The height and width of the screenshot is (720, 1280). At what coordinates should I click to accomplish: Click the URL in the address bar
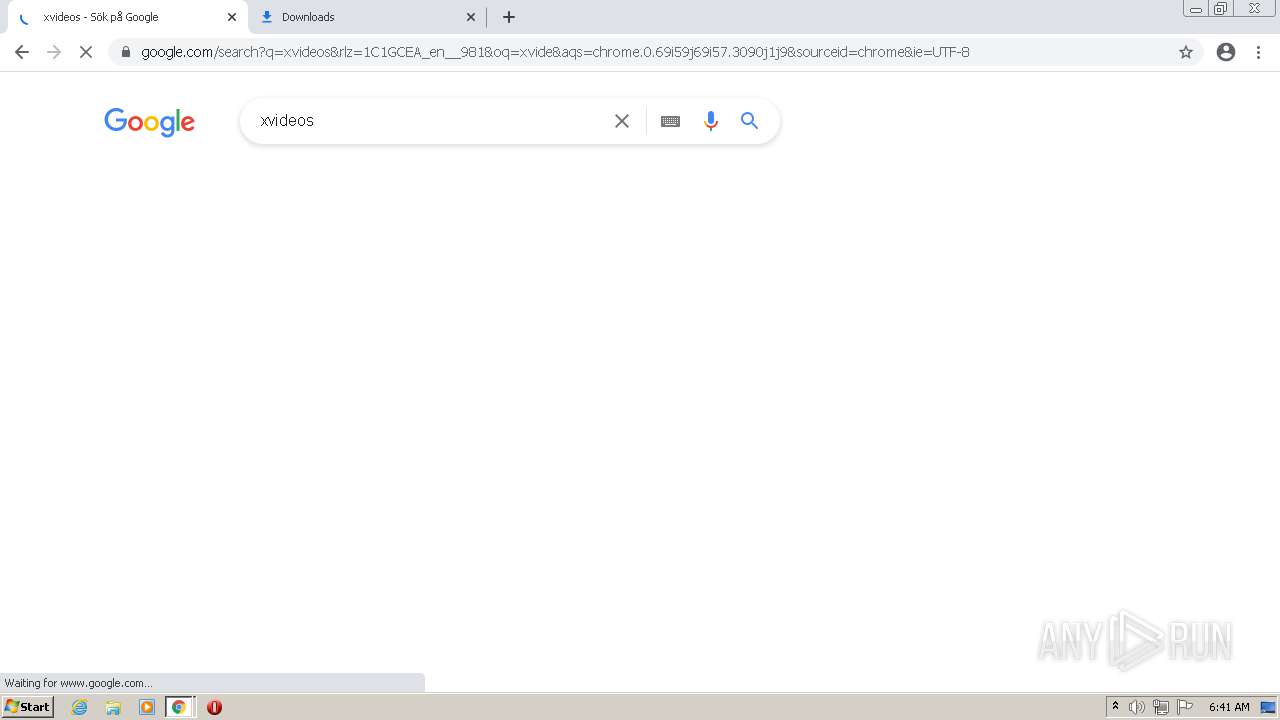click(x=555, y=52)
